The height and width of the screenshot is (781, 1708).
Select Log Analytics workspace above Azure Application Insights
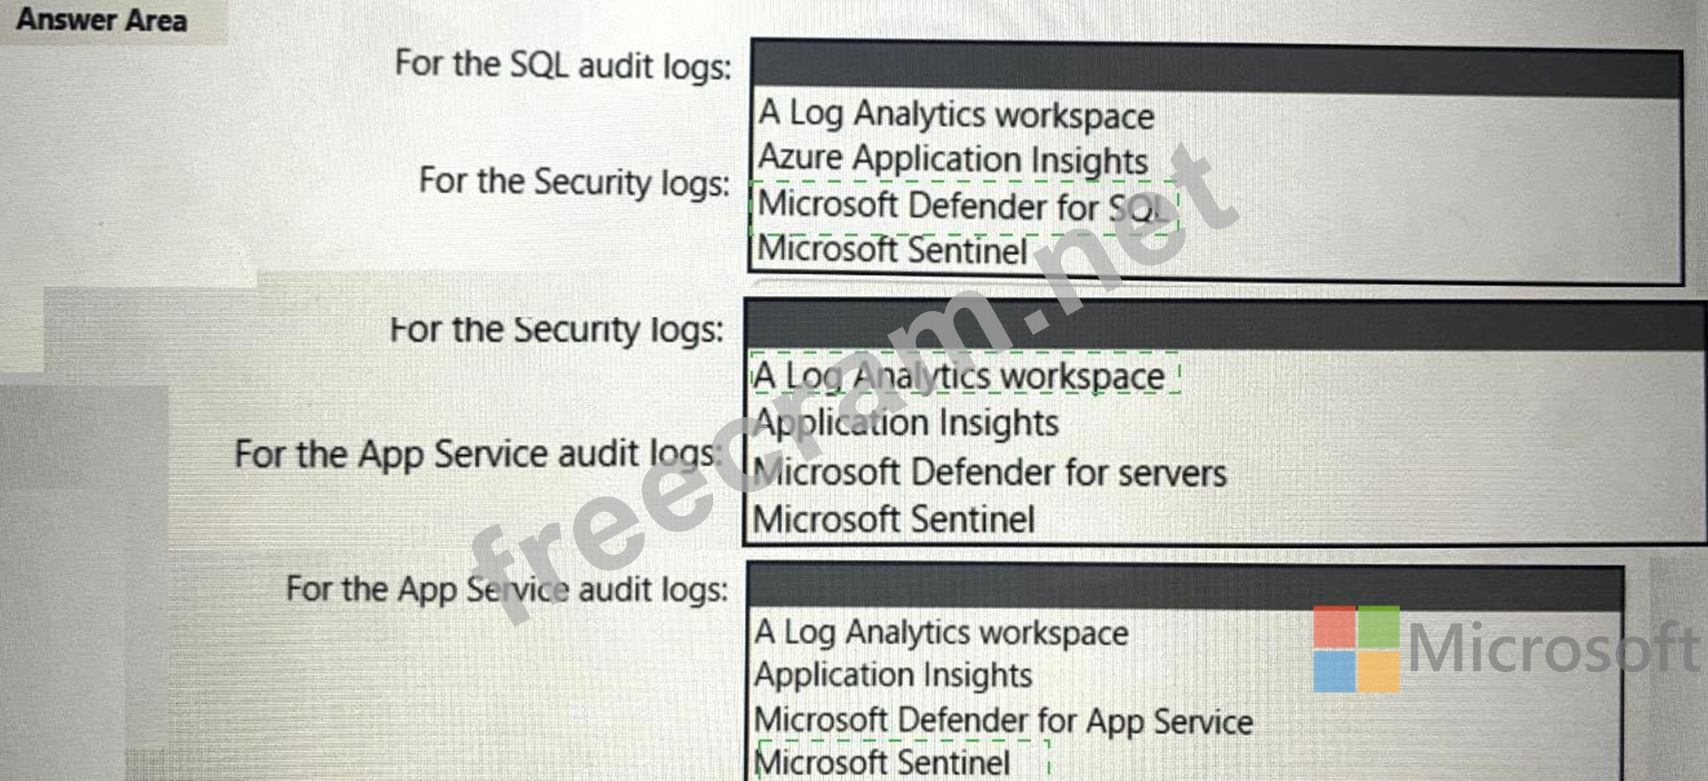coord(956,115)
